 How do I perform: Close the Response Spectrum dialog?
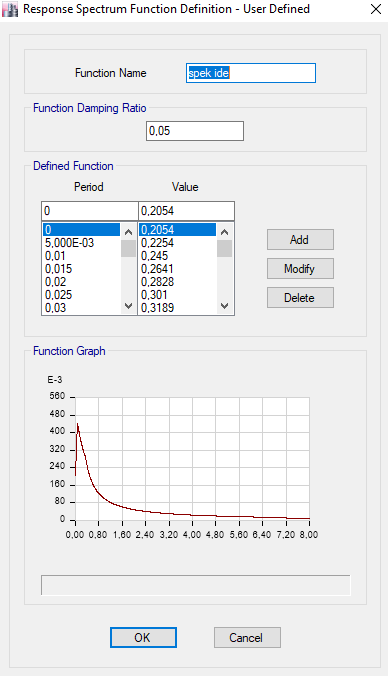(x=375, y=9)
